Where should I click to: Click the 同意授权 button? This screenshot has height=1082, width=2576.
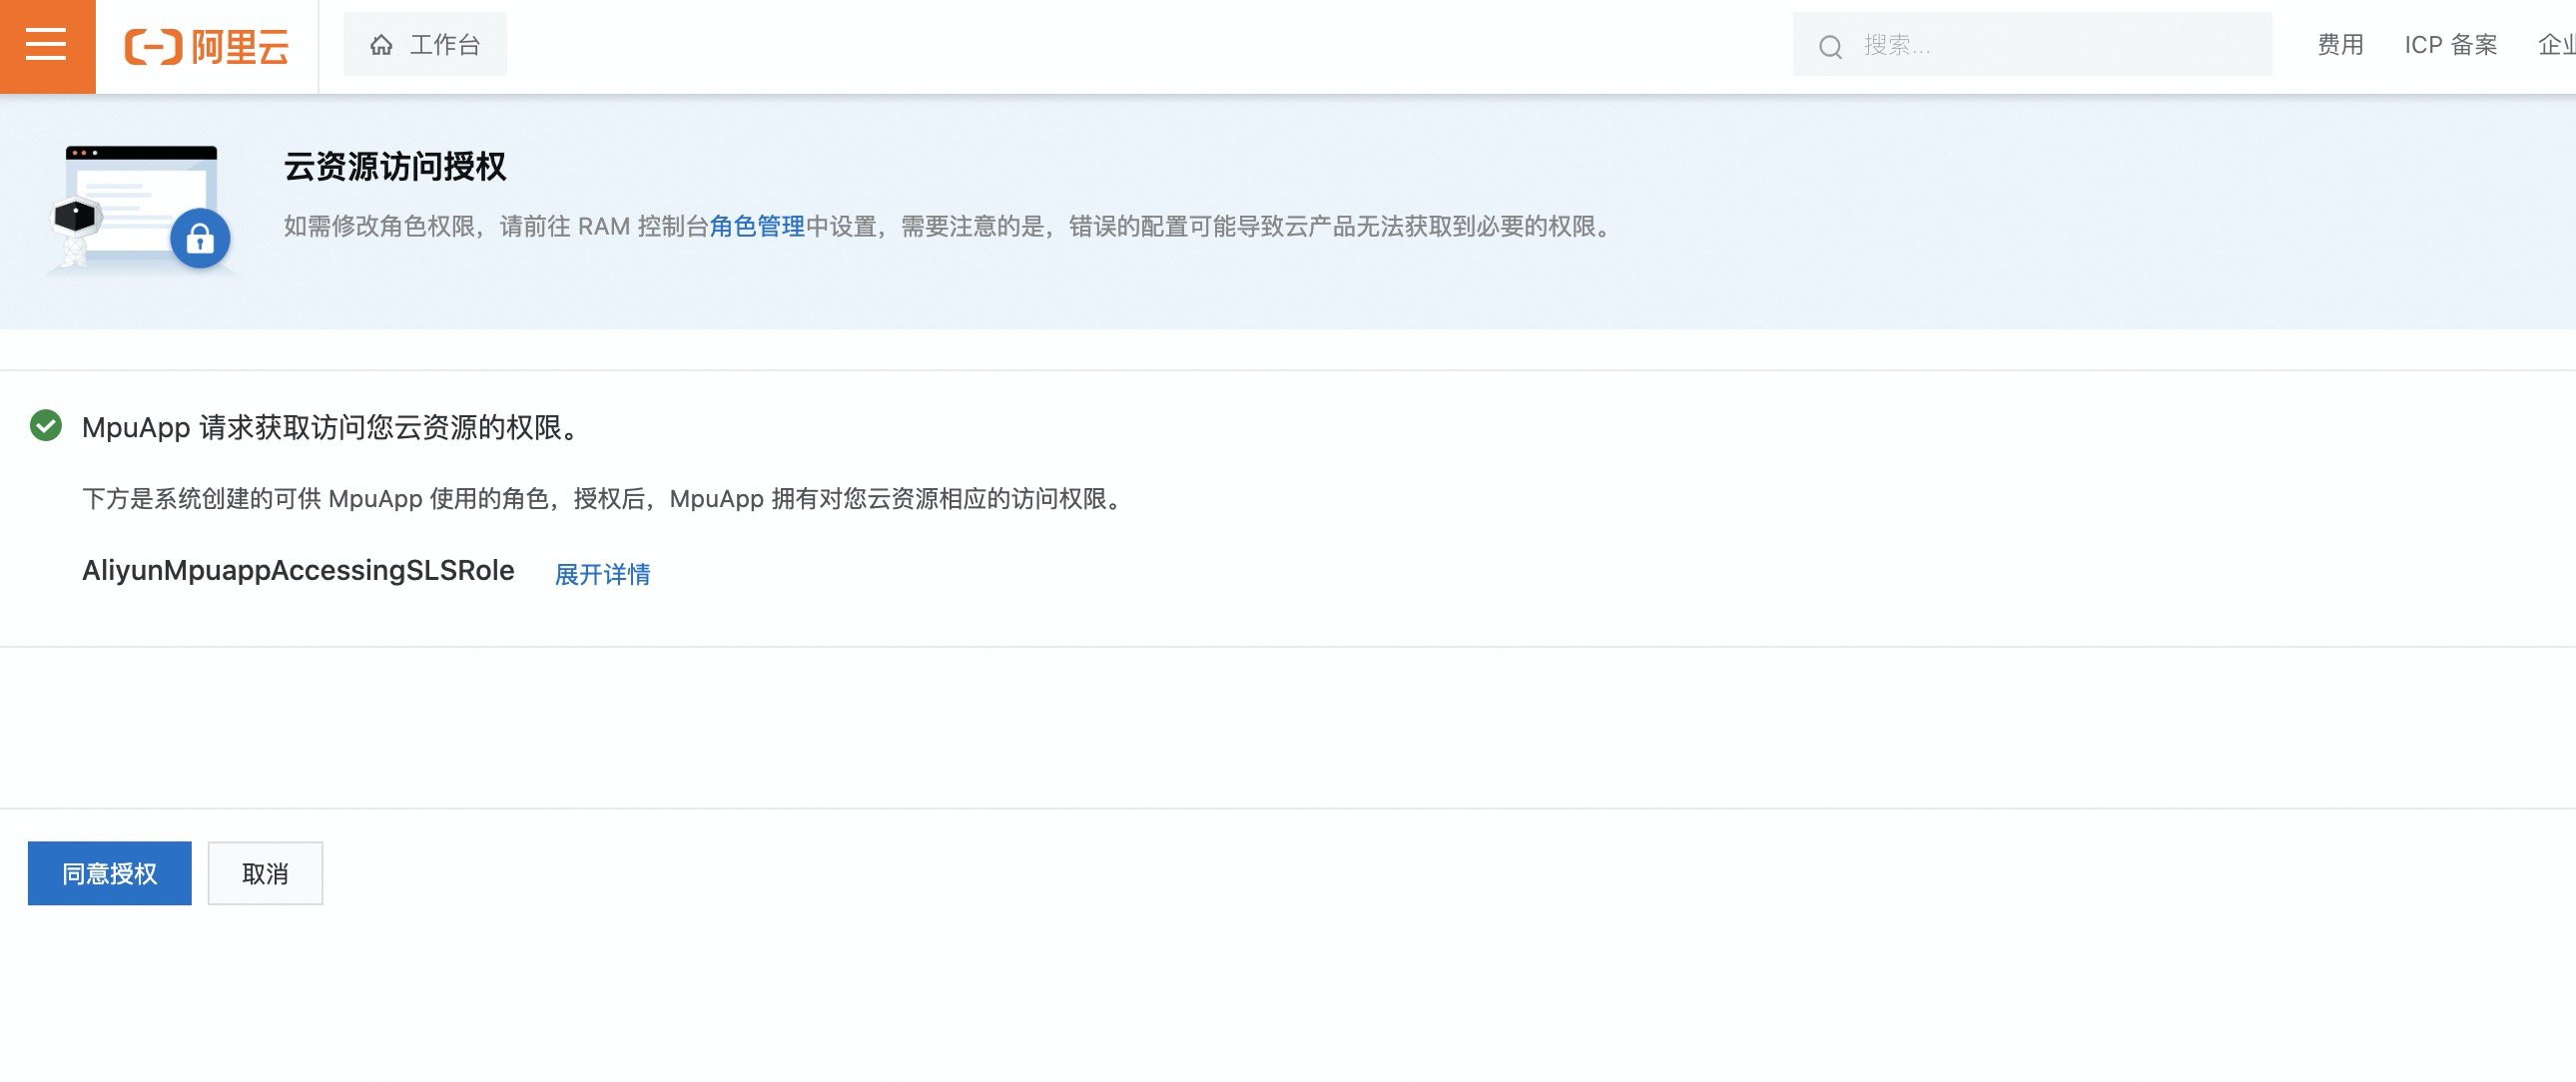point(110,873)
